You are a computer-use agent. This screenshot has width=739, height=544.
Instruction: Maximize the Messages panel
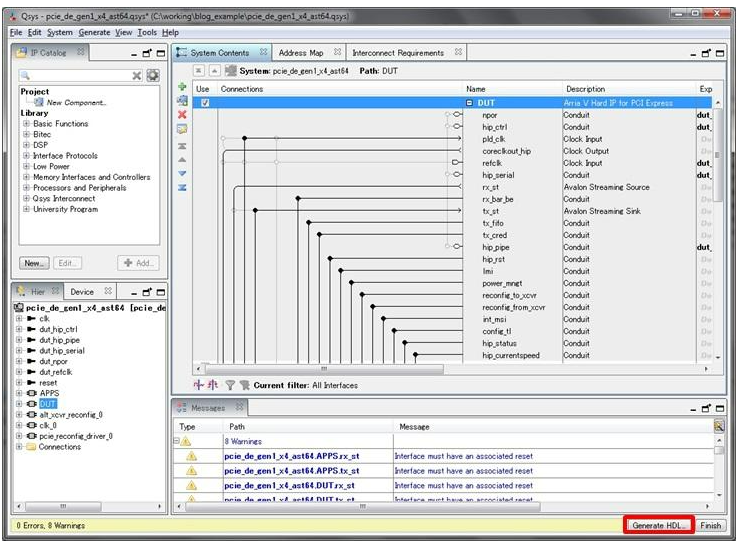coord(720,408)
